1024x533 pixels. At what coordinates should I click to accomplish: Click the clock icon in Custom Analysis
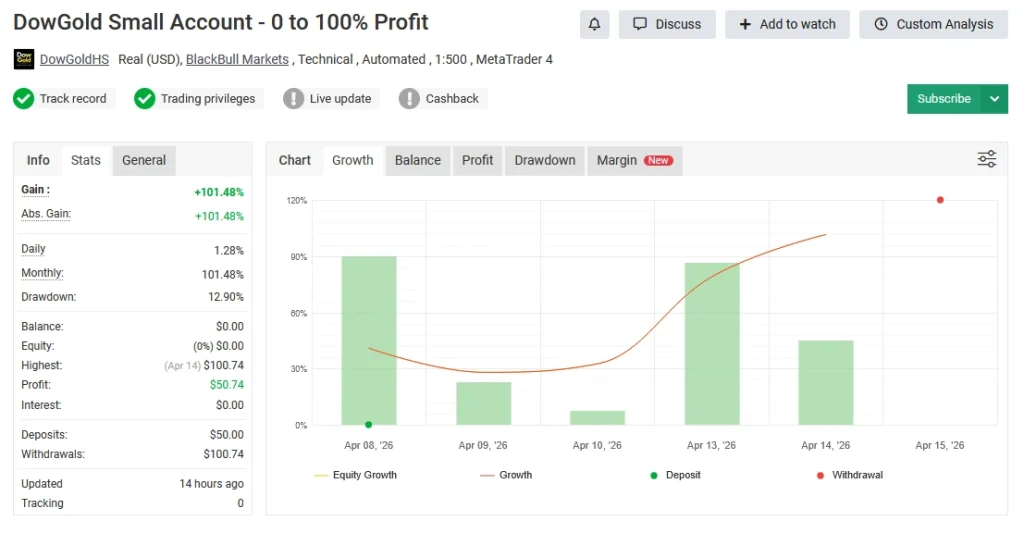(881, 24)
